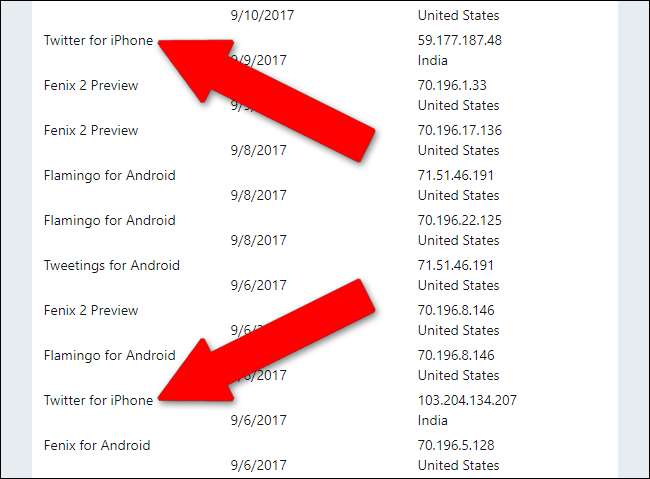Click the 9/10/2017 date at top
The height and width of the screenshot is (479, 650).
[262, 15]
